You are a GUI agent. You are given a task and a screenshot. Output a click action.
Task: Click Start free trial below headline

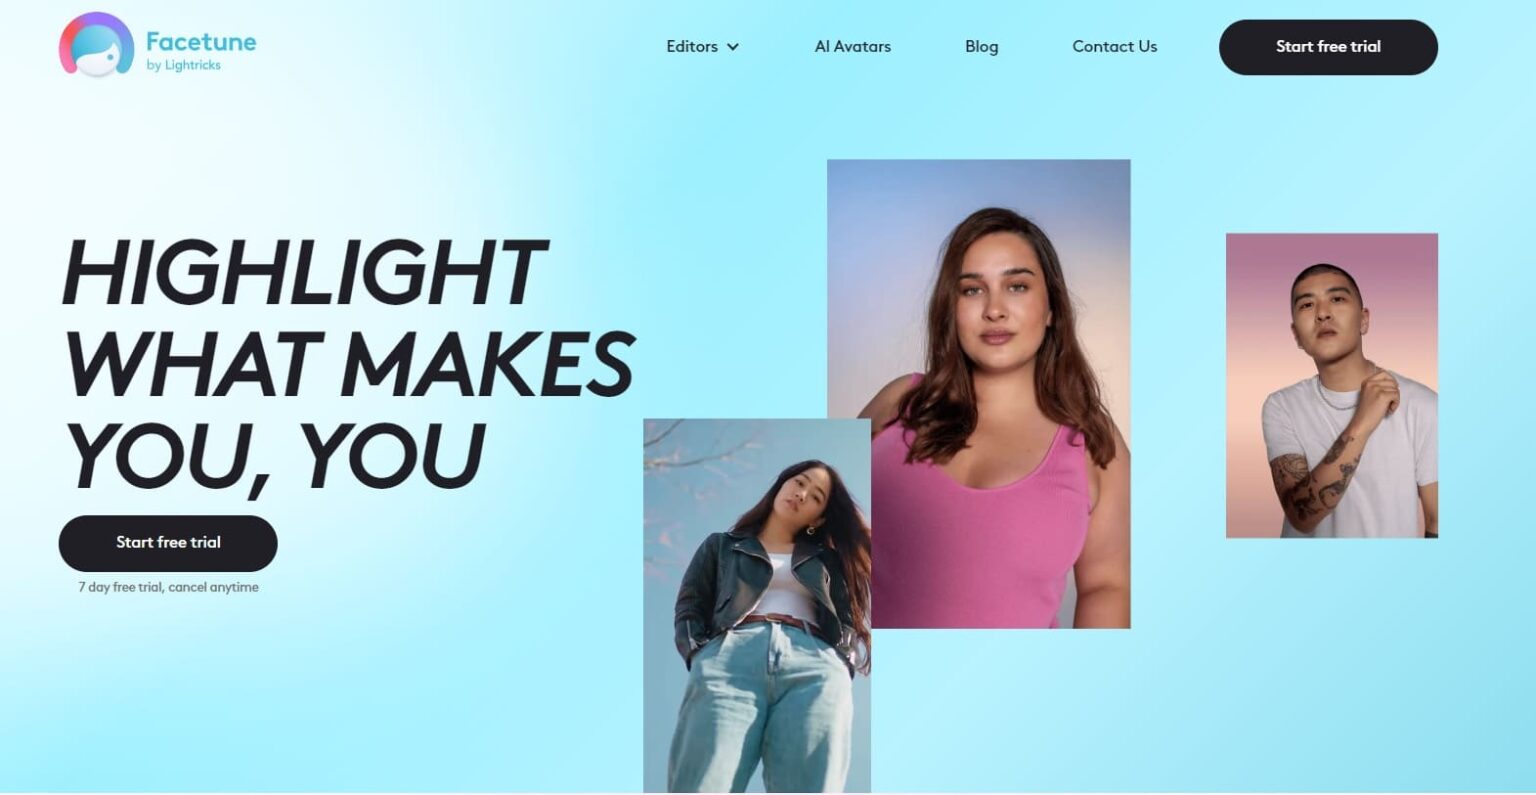pos(168,543)
